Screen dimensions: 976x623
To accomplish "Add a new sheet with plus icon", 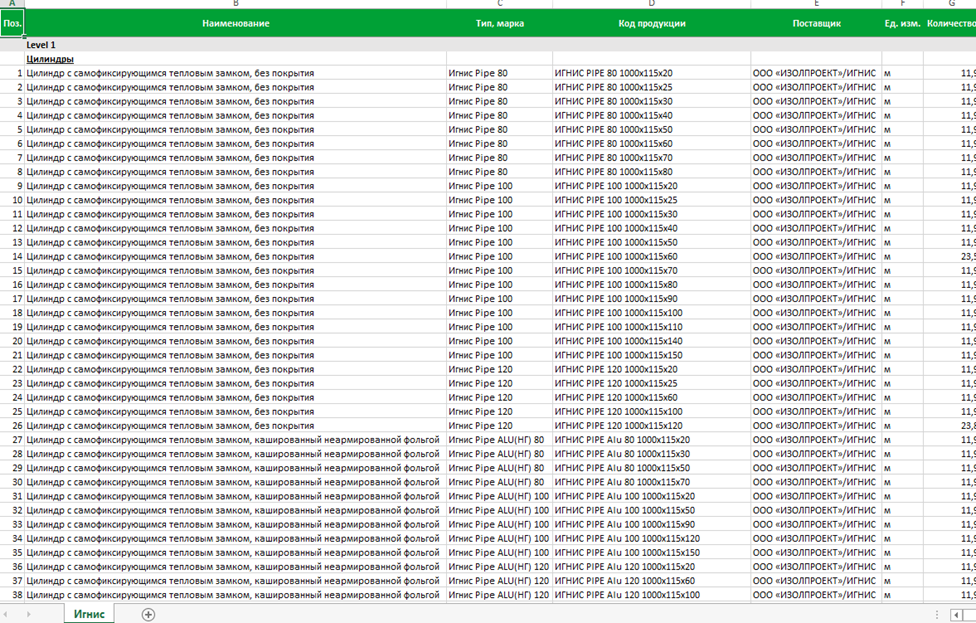I will point(148,614).
